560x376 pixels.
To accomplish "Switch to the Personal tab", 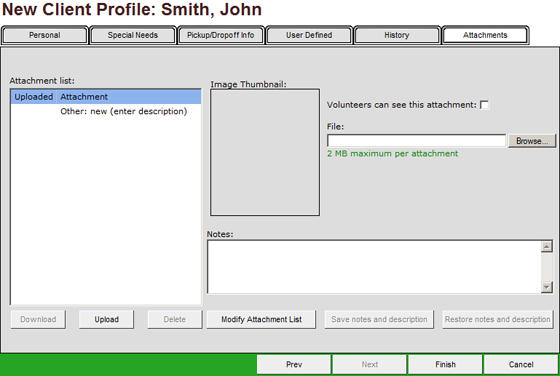I will tap(44, 35).
